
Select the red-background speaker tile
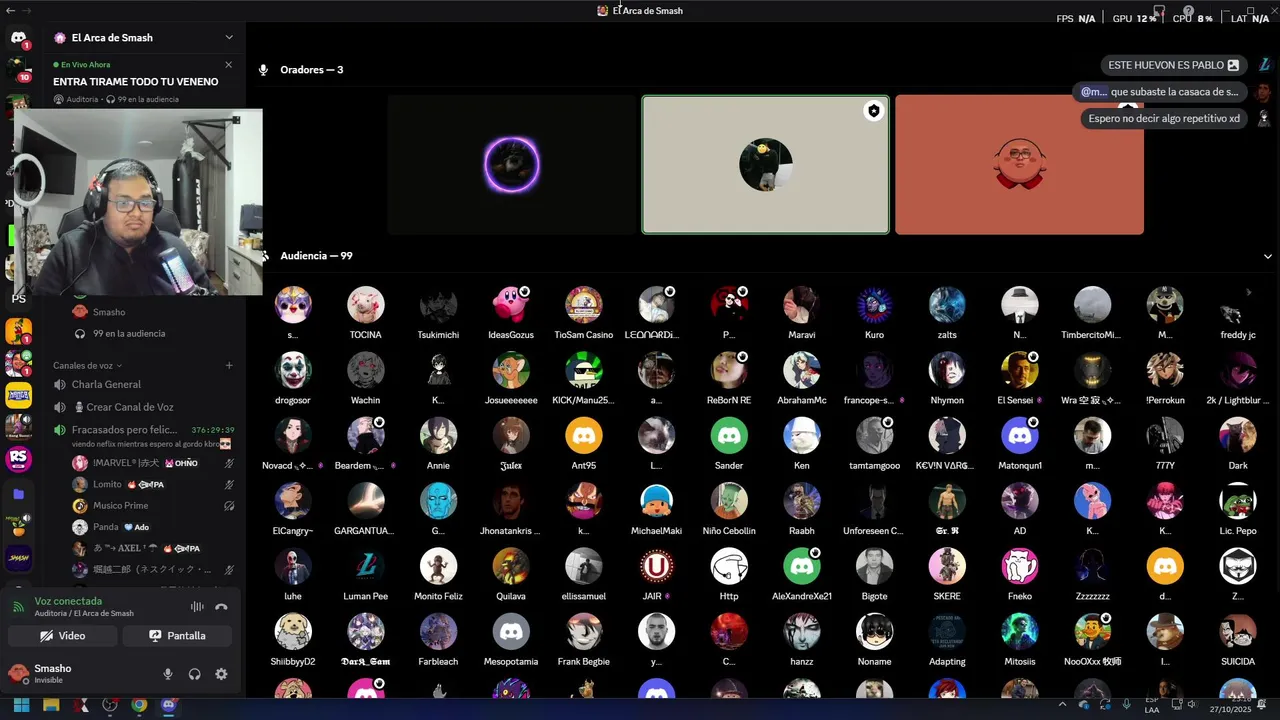click(1019, 165)
